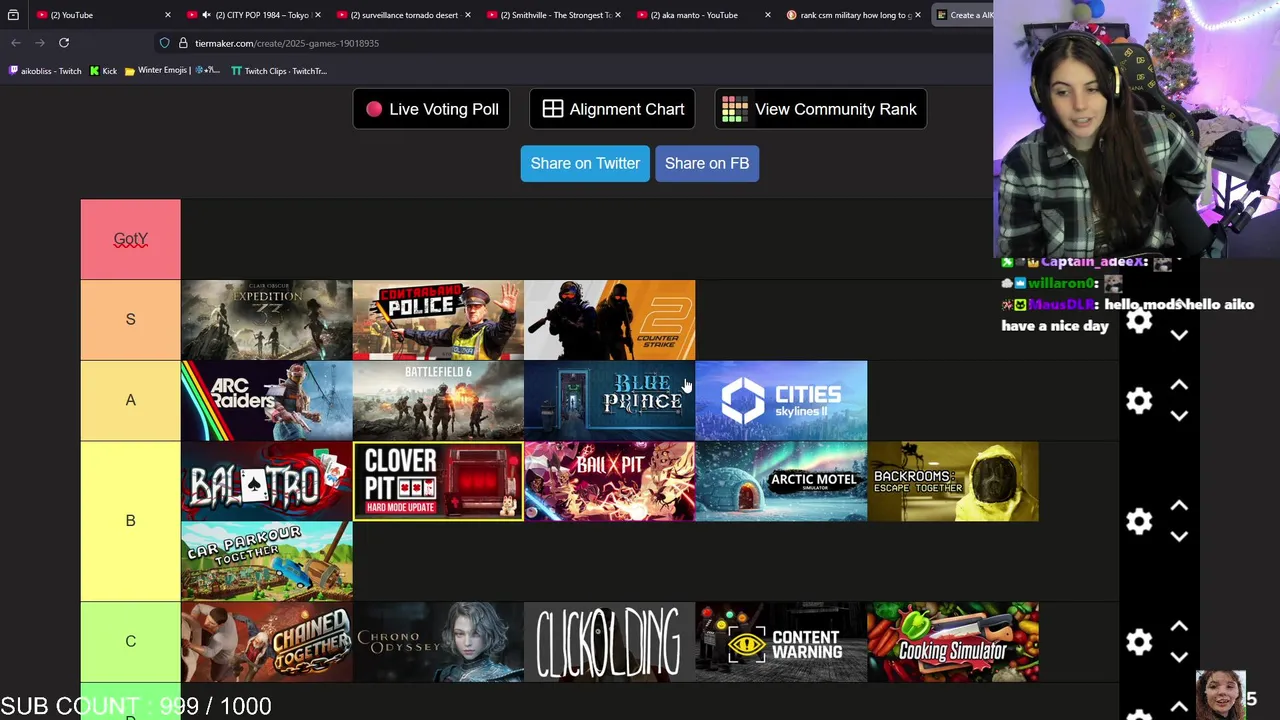The image size is (1280, 720).
Task: Click the yellow A tier label
Action: [x=131, y=400]
